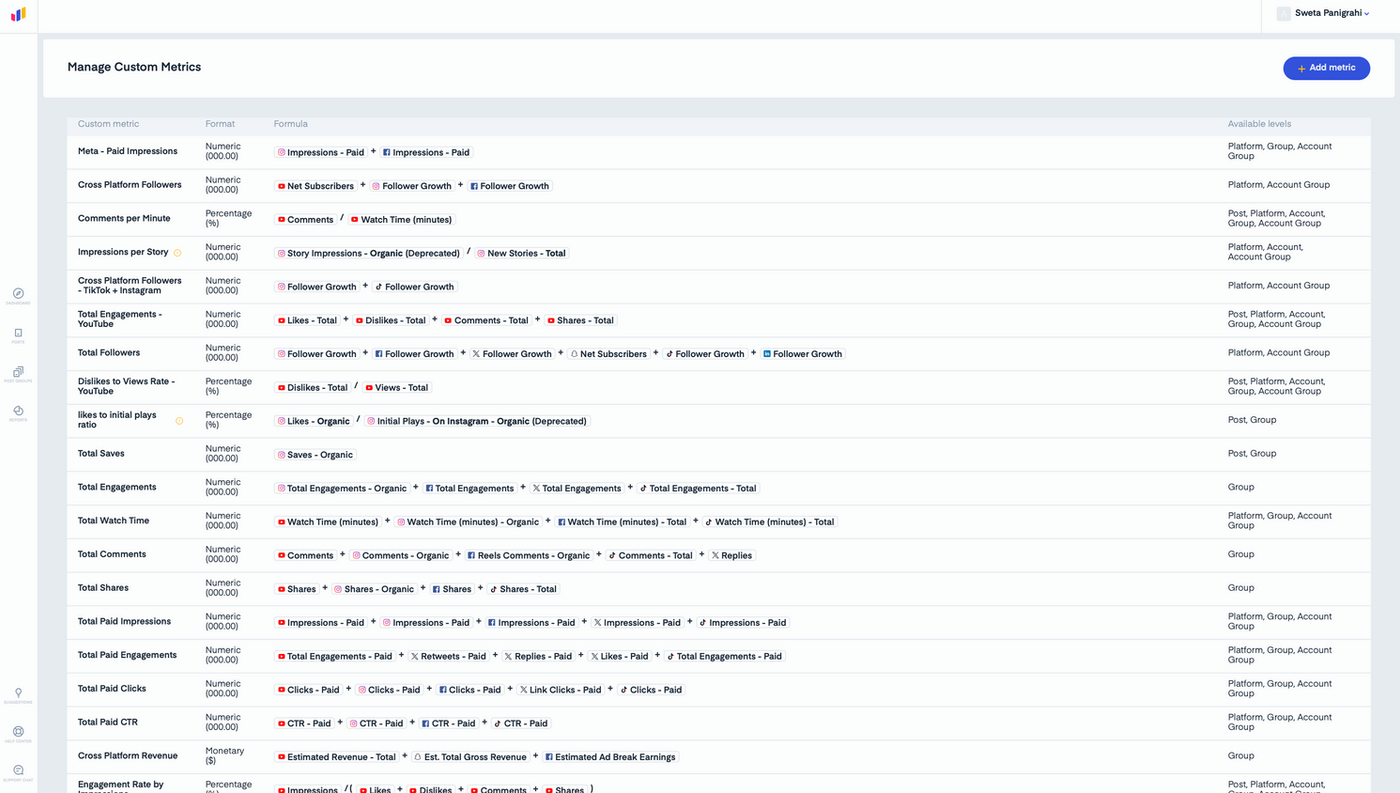Select Cross Platform Followers - TikTok + Instagram metric

pos(130,286)
